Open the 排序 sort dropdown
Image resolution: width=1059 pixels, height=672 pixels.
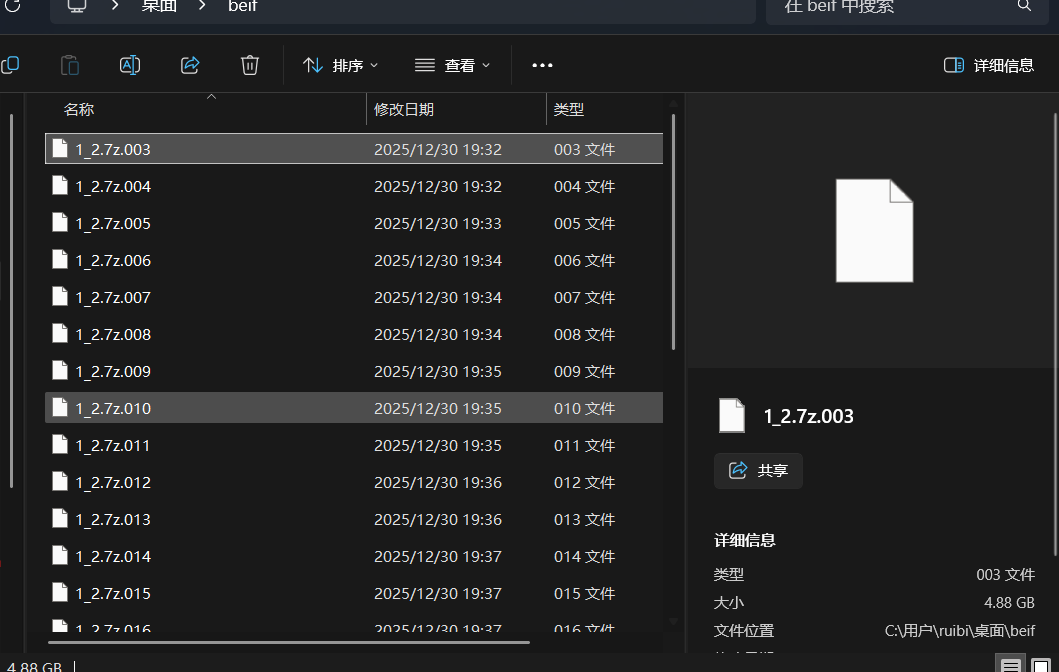point(341,65)
